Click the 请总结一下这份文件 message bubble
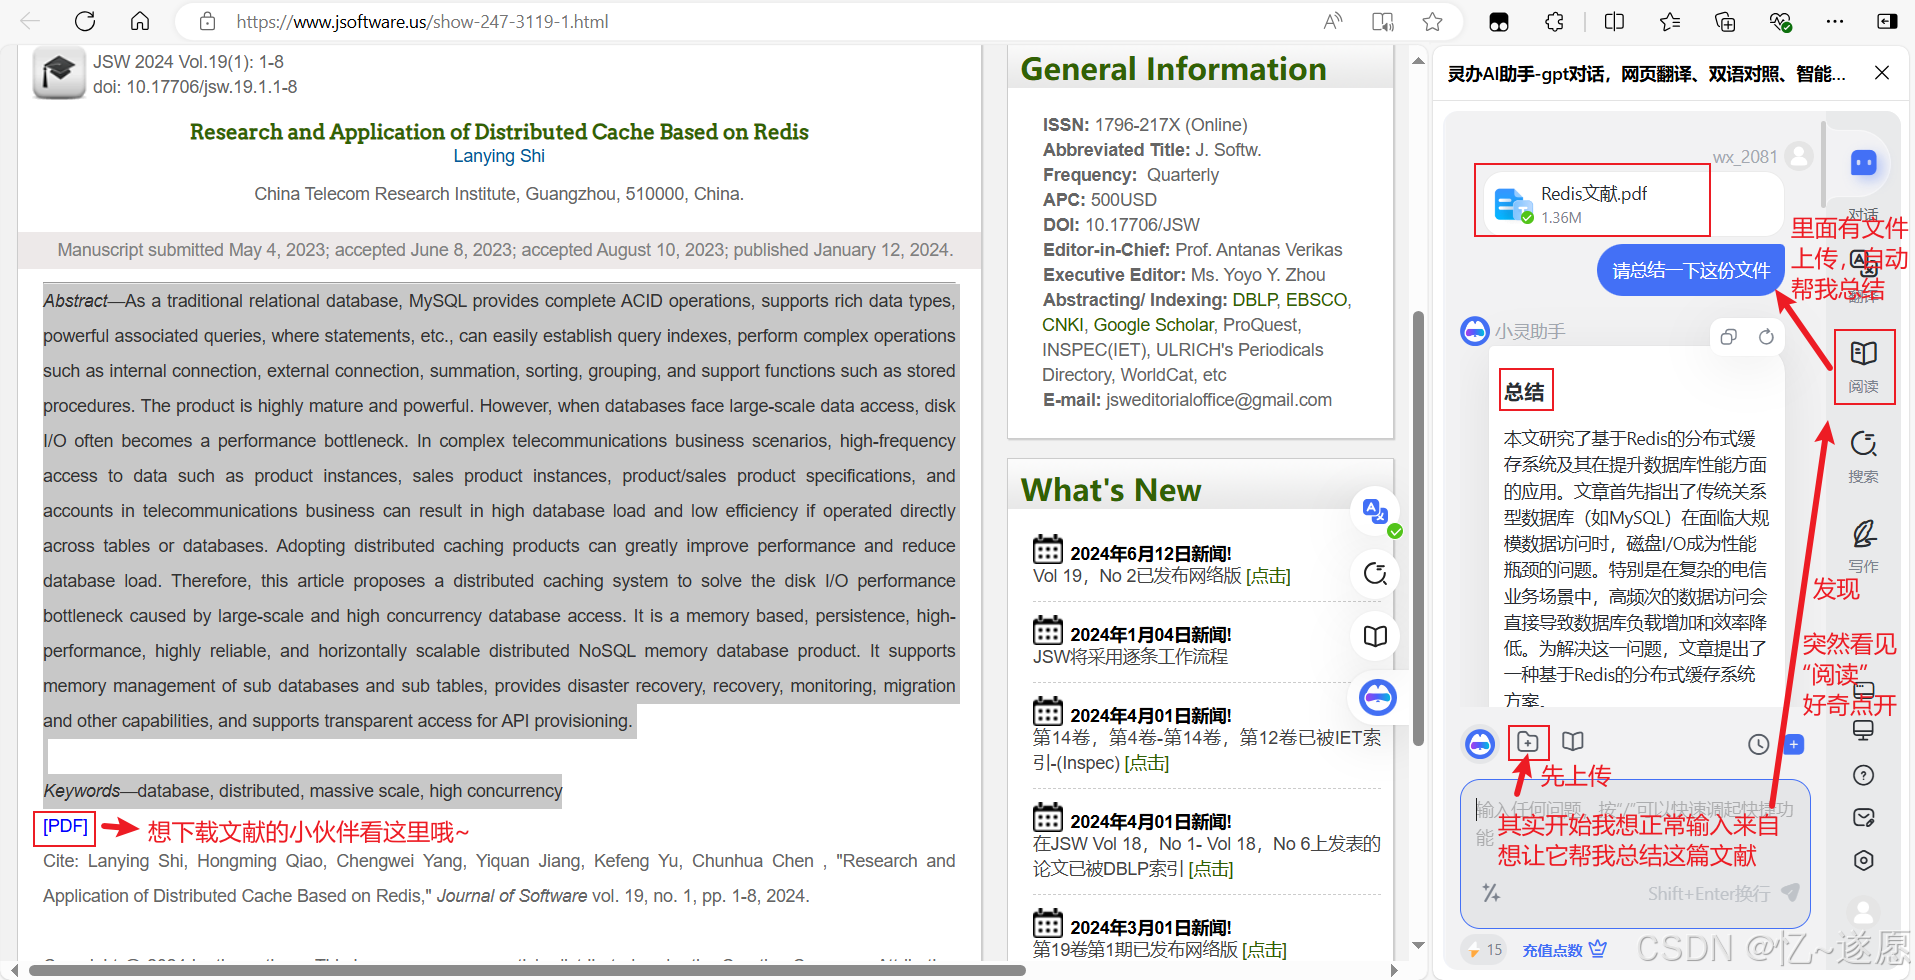Image resolution: width=1915 pixels, height=980 pixels. [x=1691, y=270]
